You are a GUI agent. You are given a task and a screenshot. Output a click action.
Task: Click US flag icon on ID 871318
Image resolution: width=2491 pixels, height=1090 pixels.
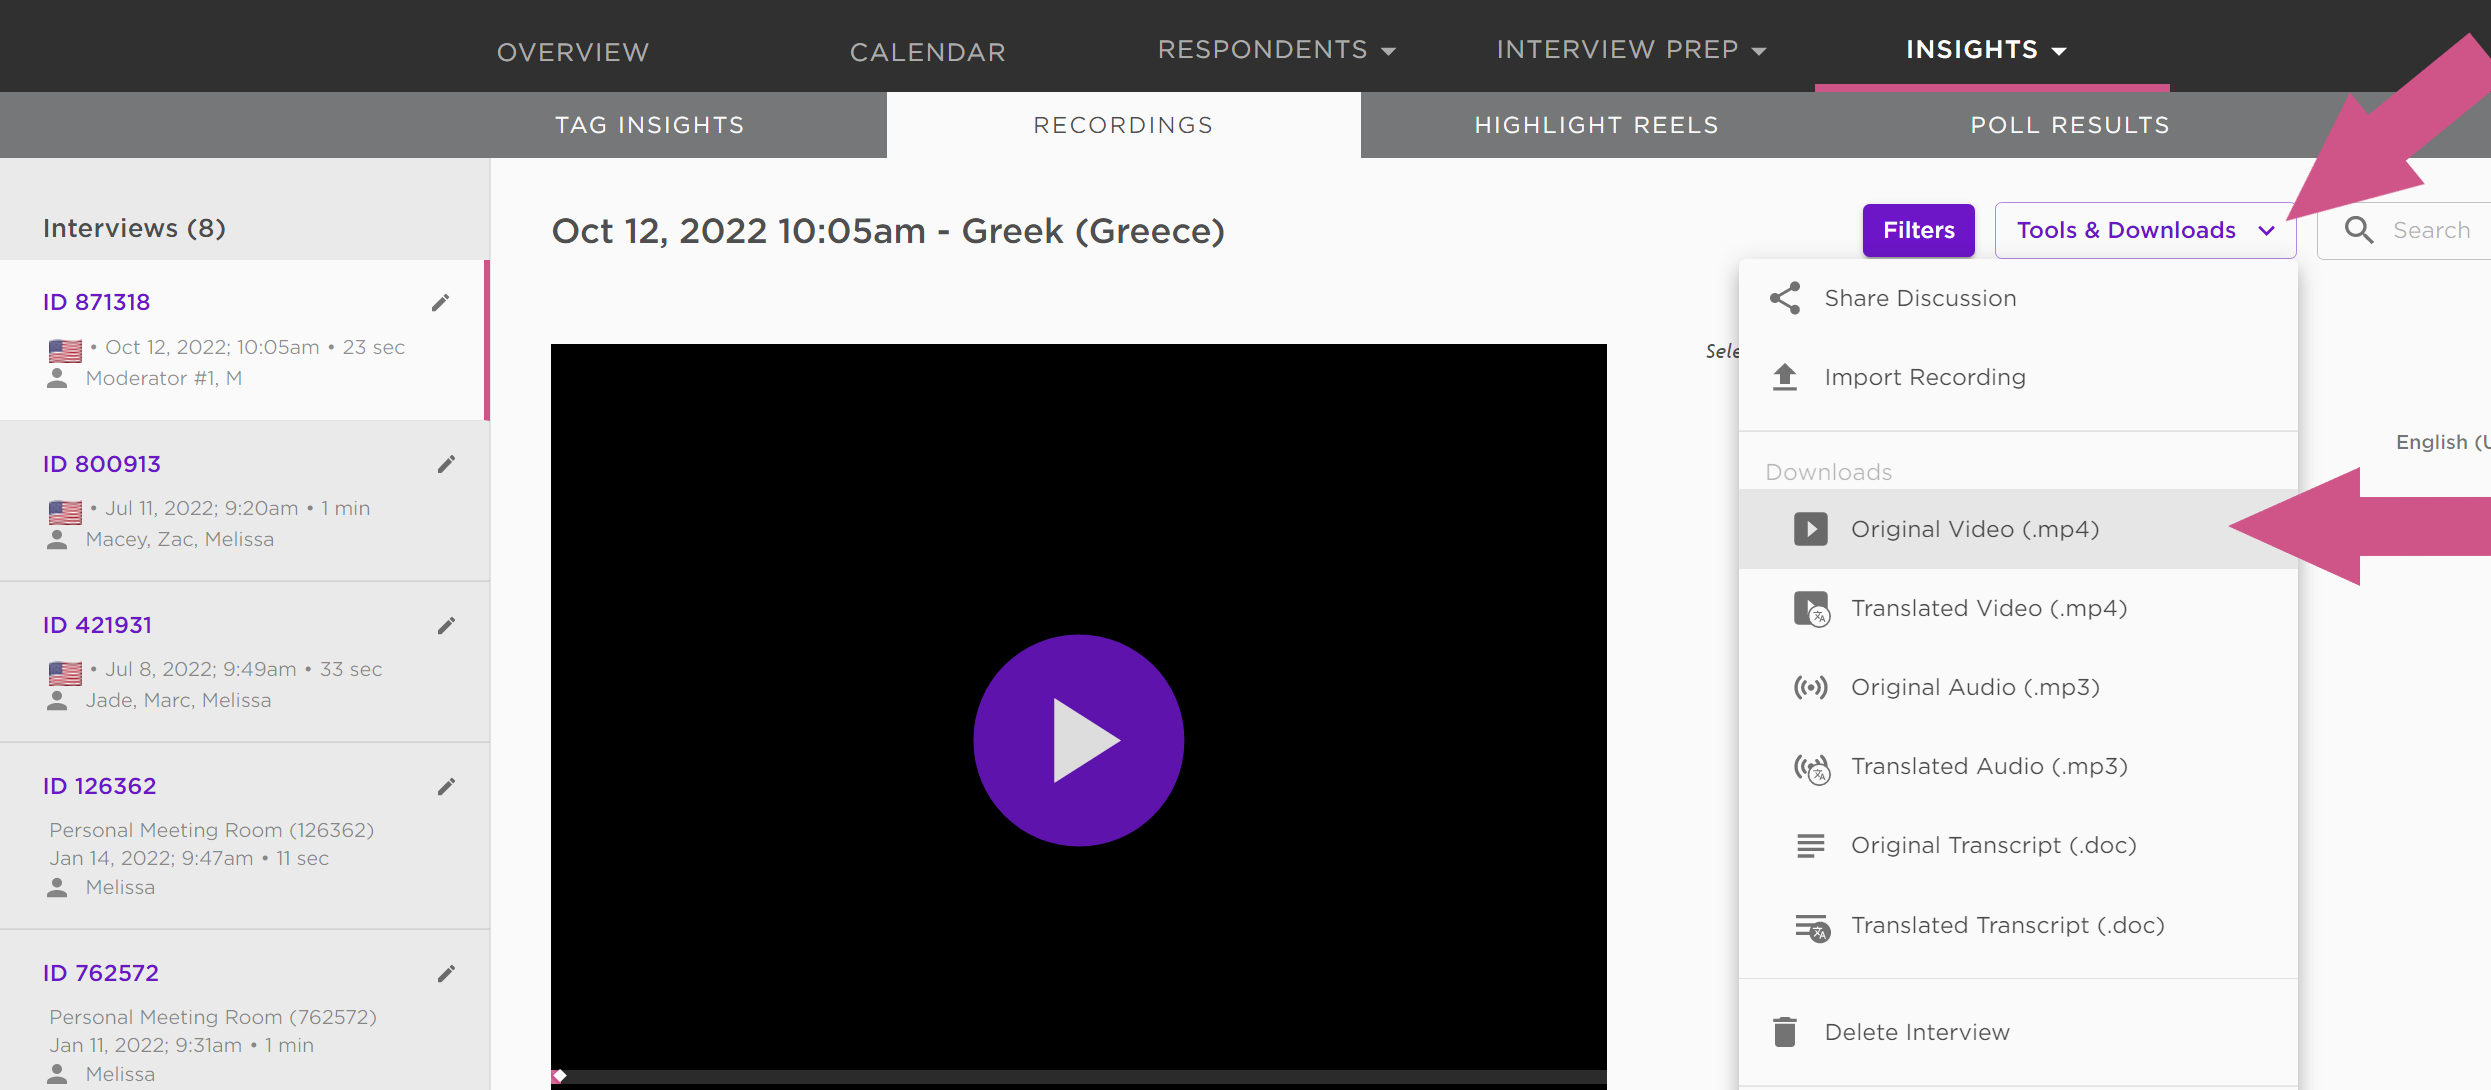[x=65, y=350]
